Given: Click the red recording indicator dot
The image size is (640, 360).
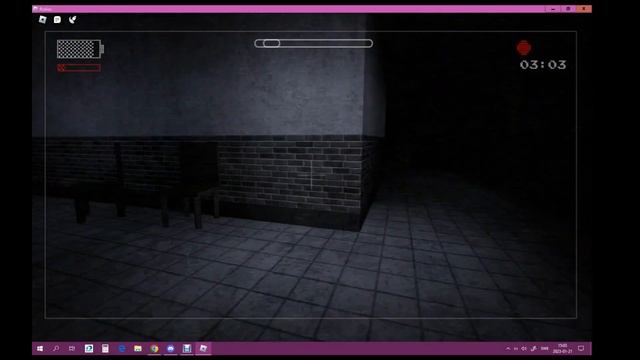Looking at the screenshot, I should point(524,48).
